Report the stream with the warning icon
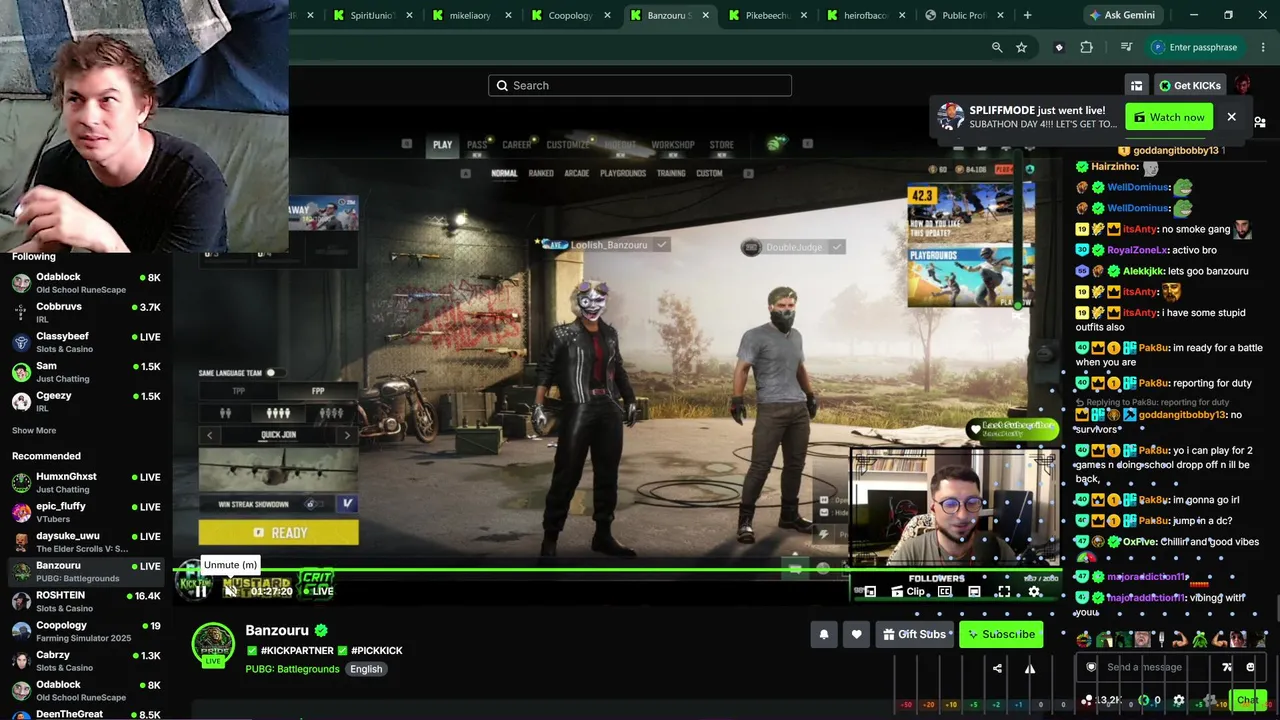1280x720 pixels. pos(1029,668)
